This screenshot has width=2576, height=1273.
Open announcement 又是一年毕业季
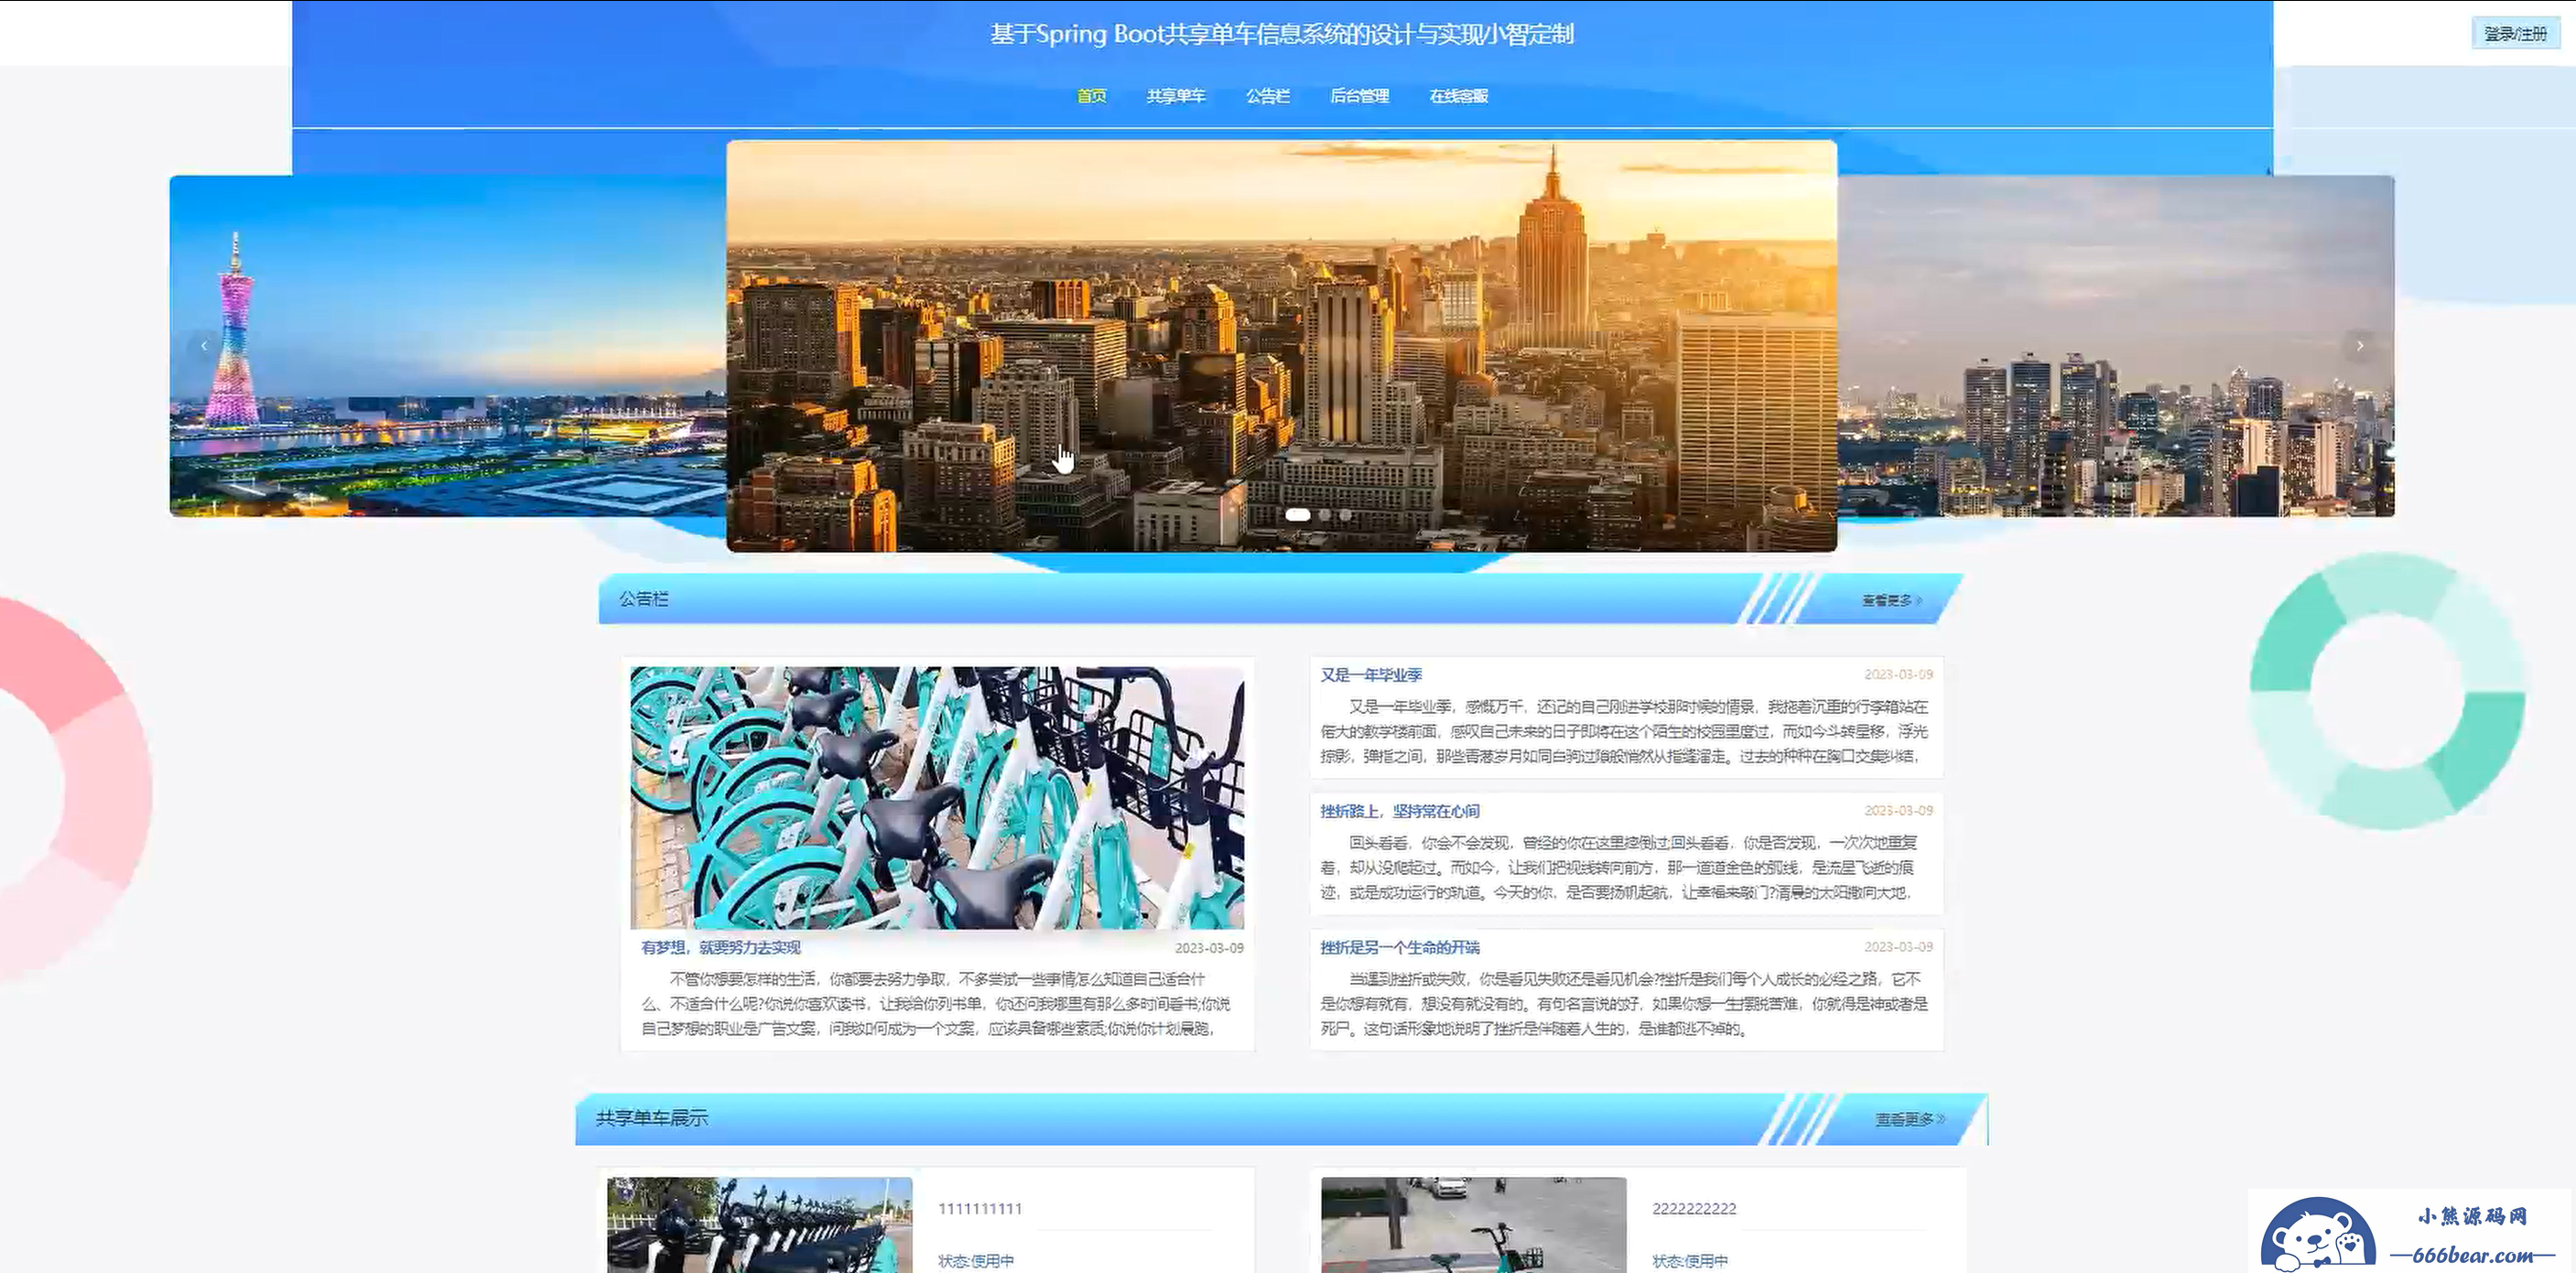pos(1371,675)
